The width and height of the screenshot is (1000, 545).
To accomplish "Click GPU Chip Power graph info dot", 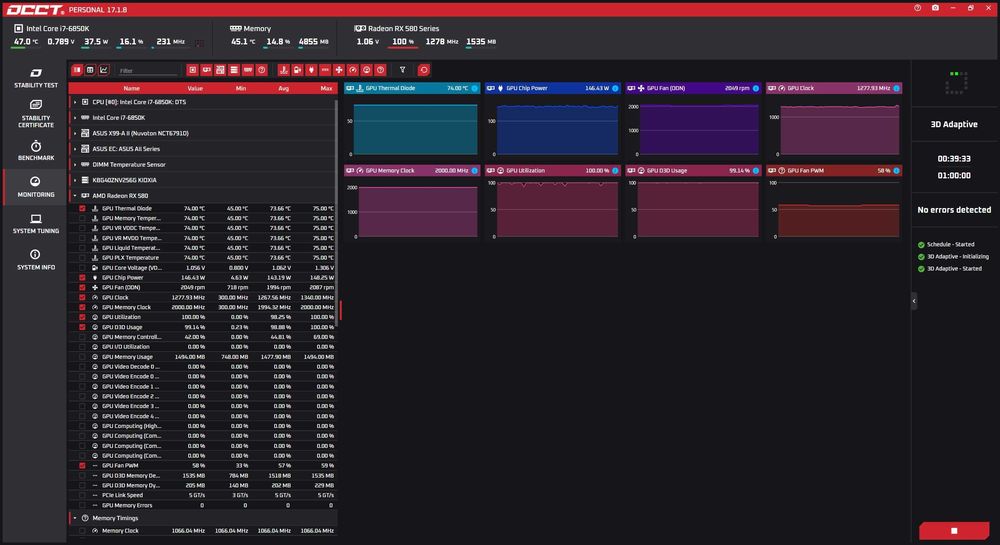I will 615,88.
